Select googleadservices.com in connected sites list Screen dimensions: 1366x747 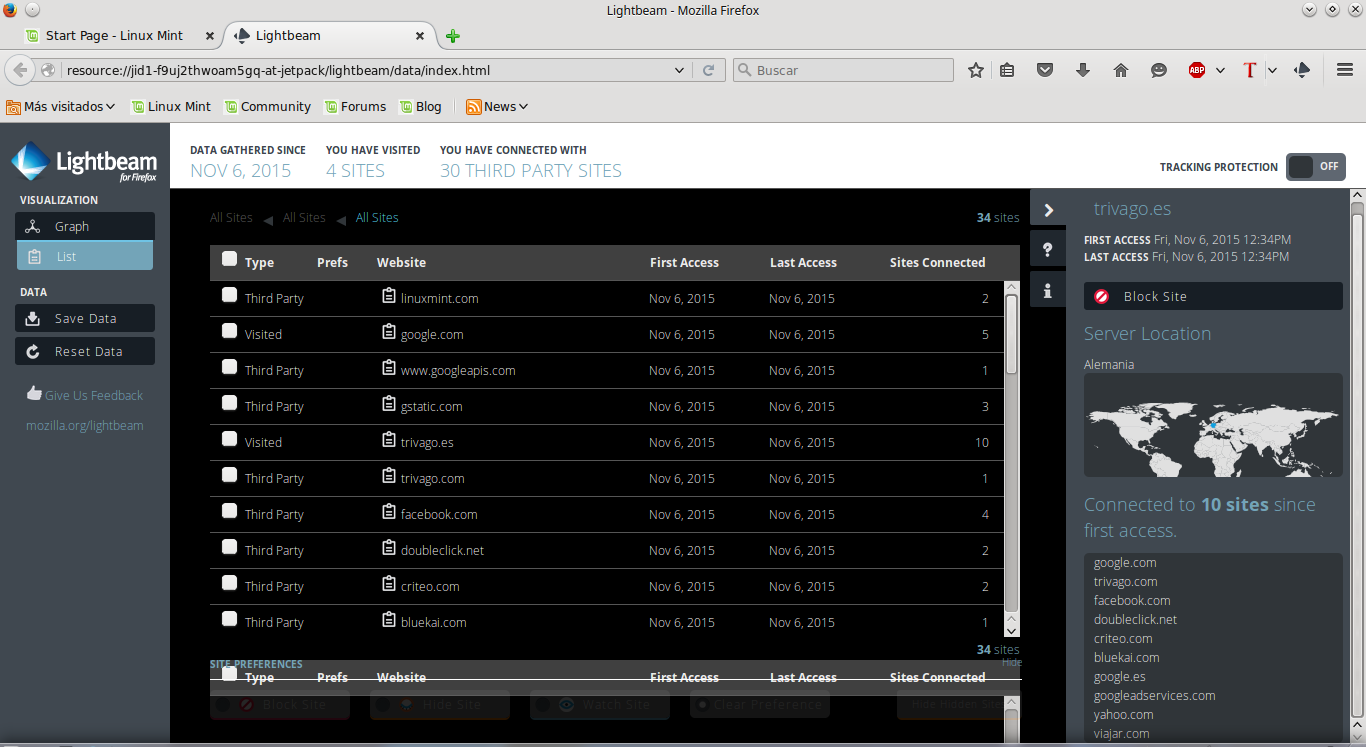[x=1155, y=695]
